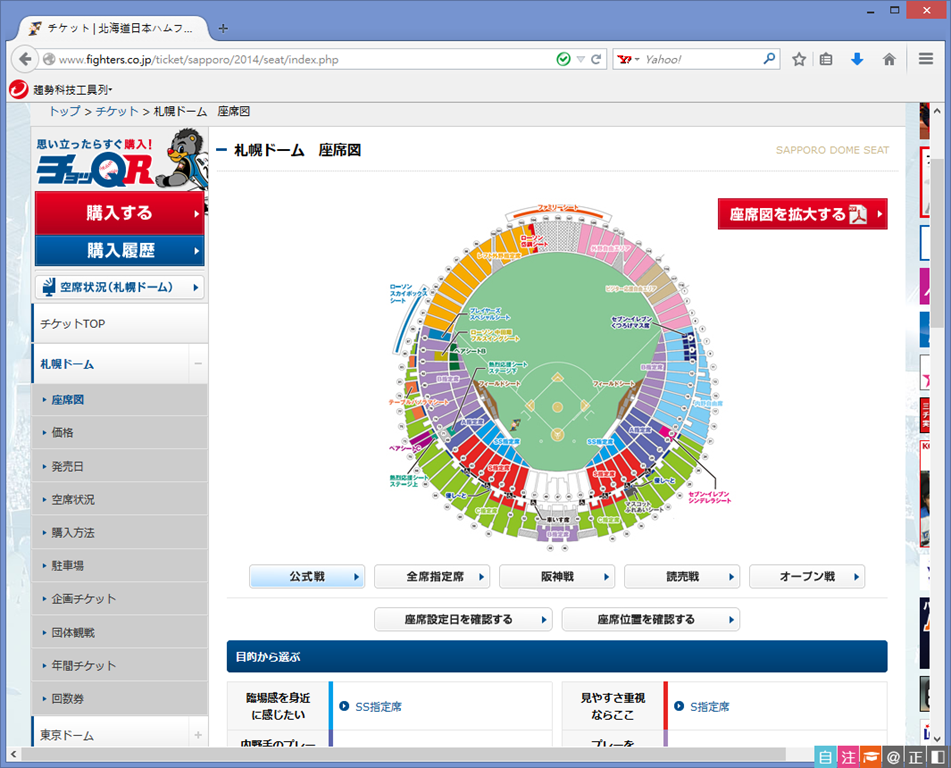
Task: Open downloads with the blue arrow
Action: tap(857, 59)
